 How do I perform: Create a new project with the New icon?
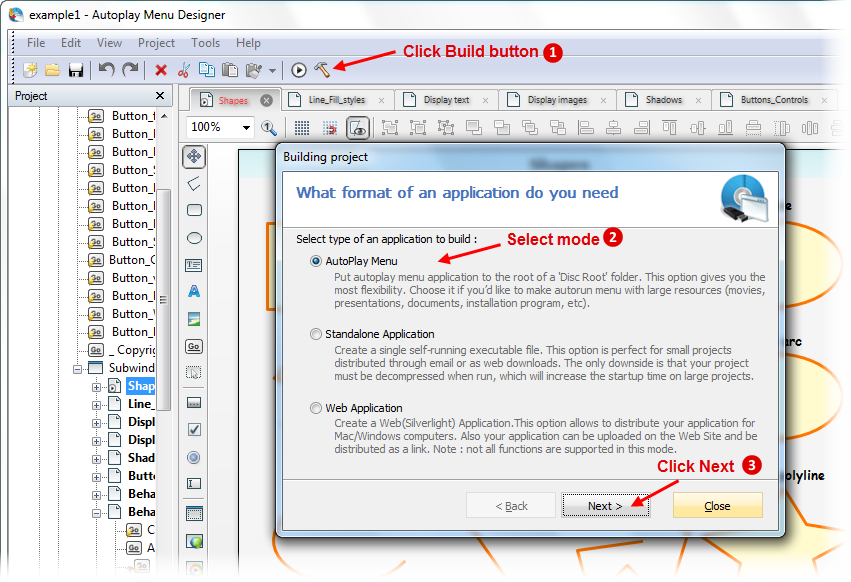click(30, 70)
